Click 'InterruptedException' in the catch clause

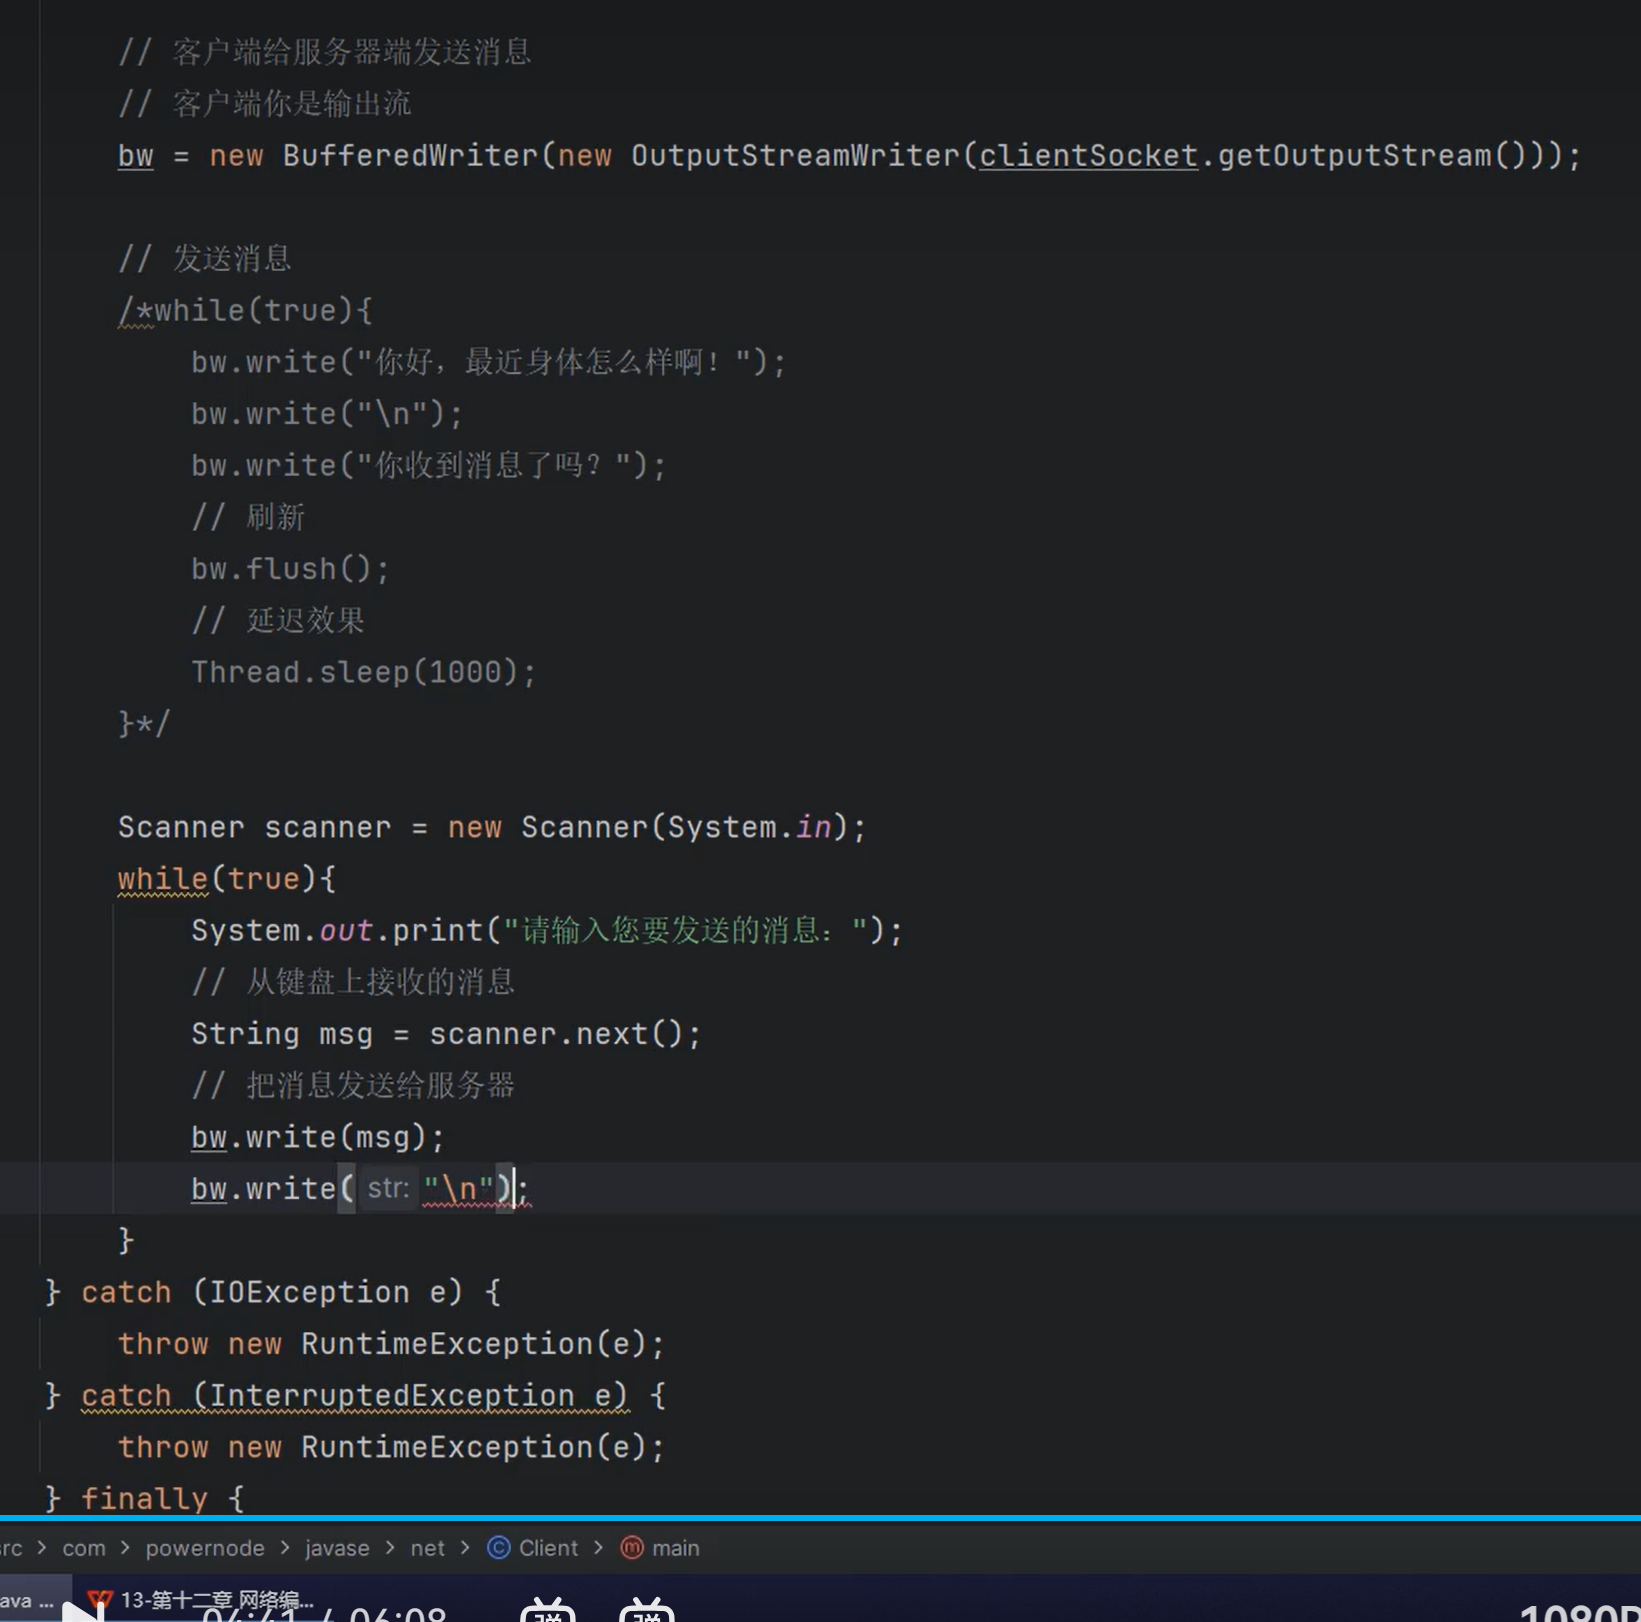click(392, 1396)
